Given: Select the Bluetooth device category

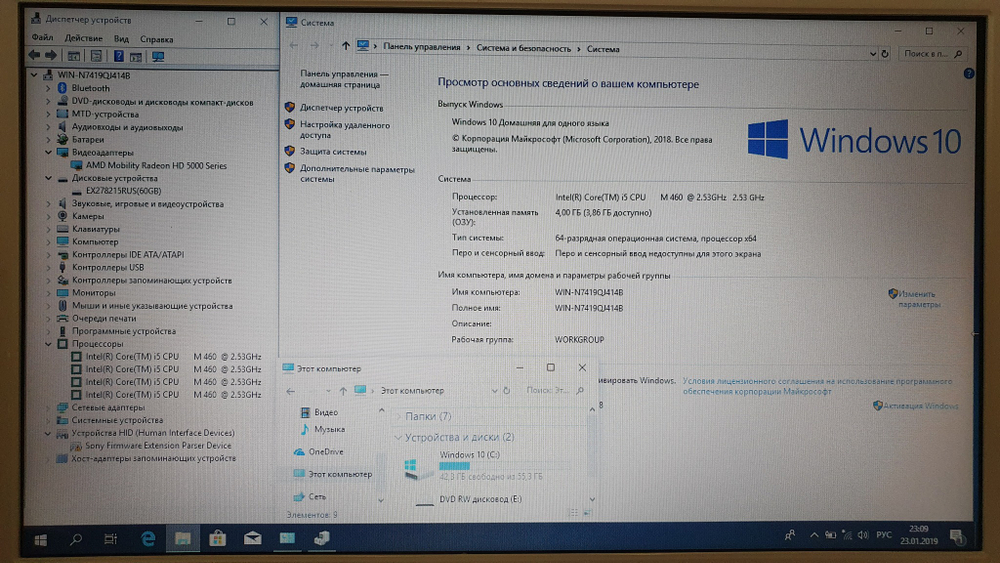Looking at the screenshot, I should (91, 88).
